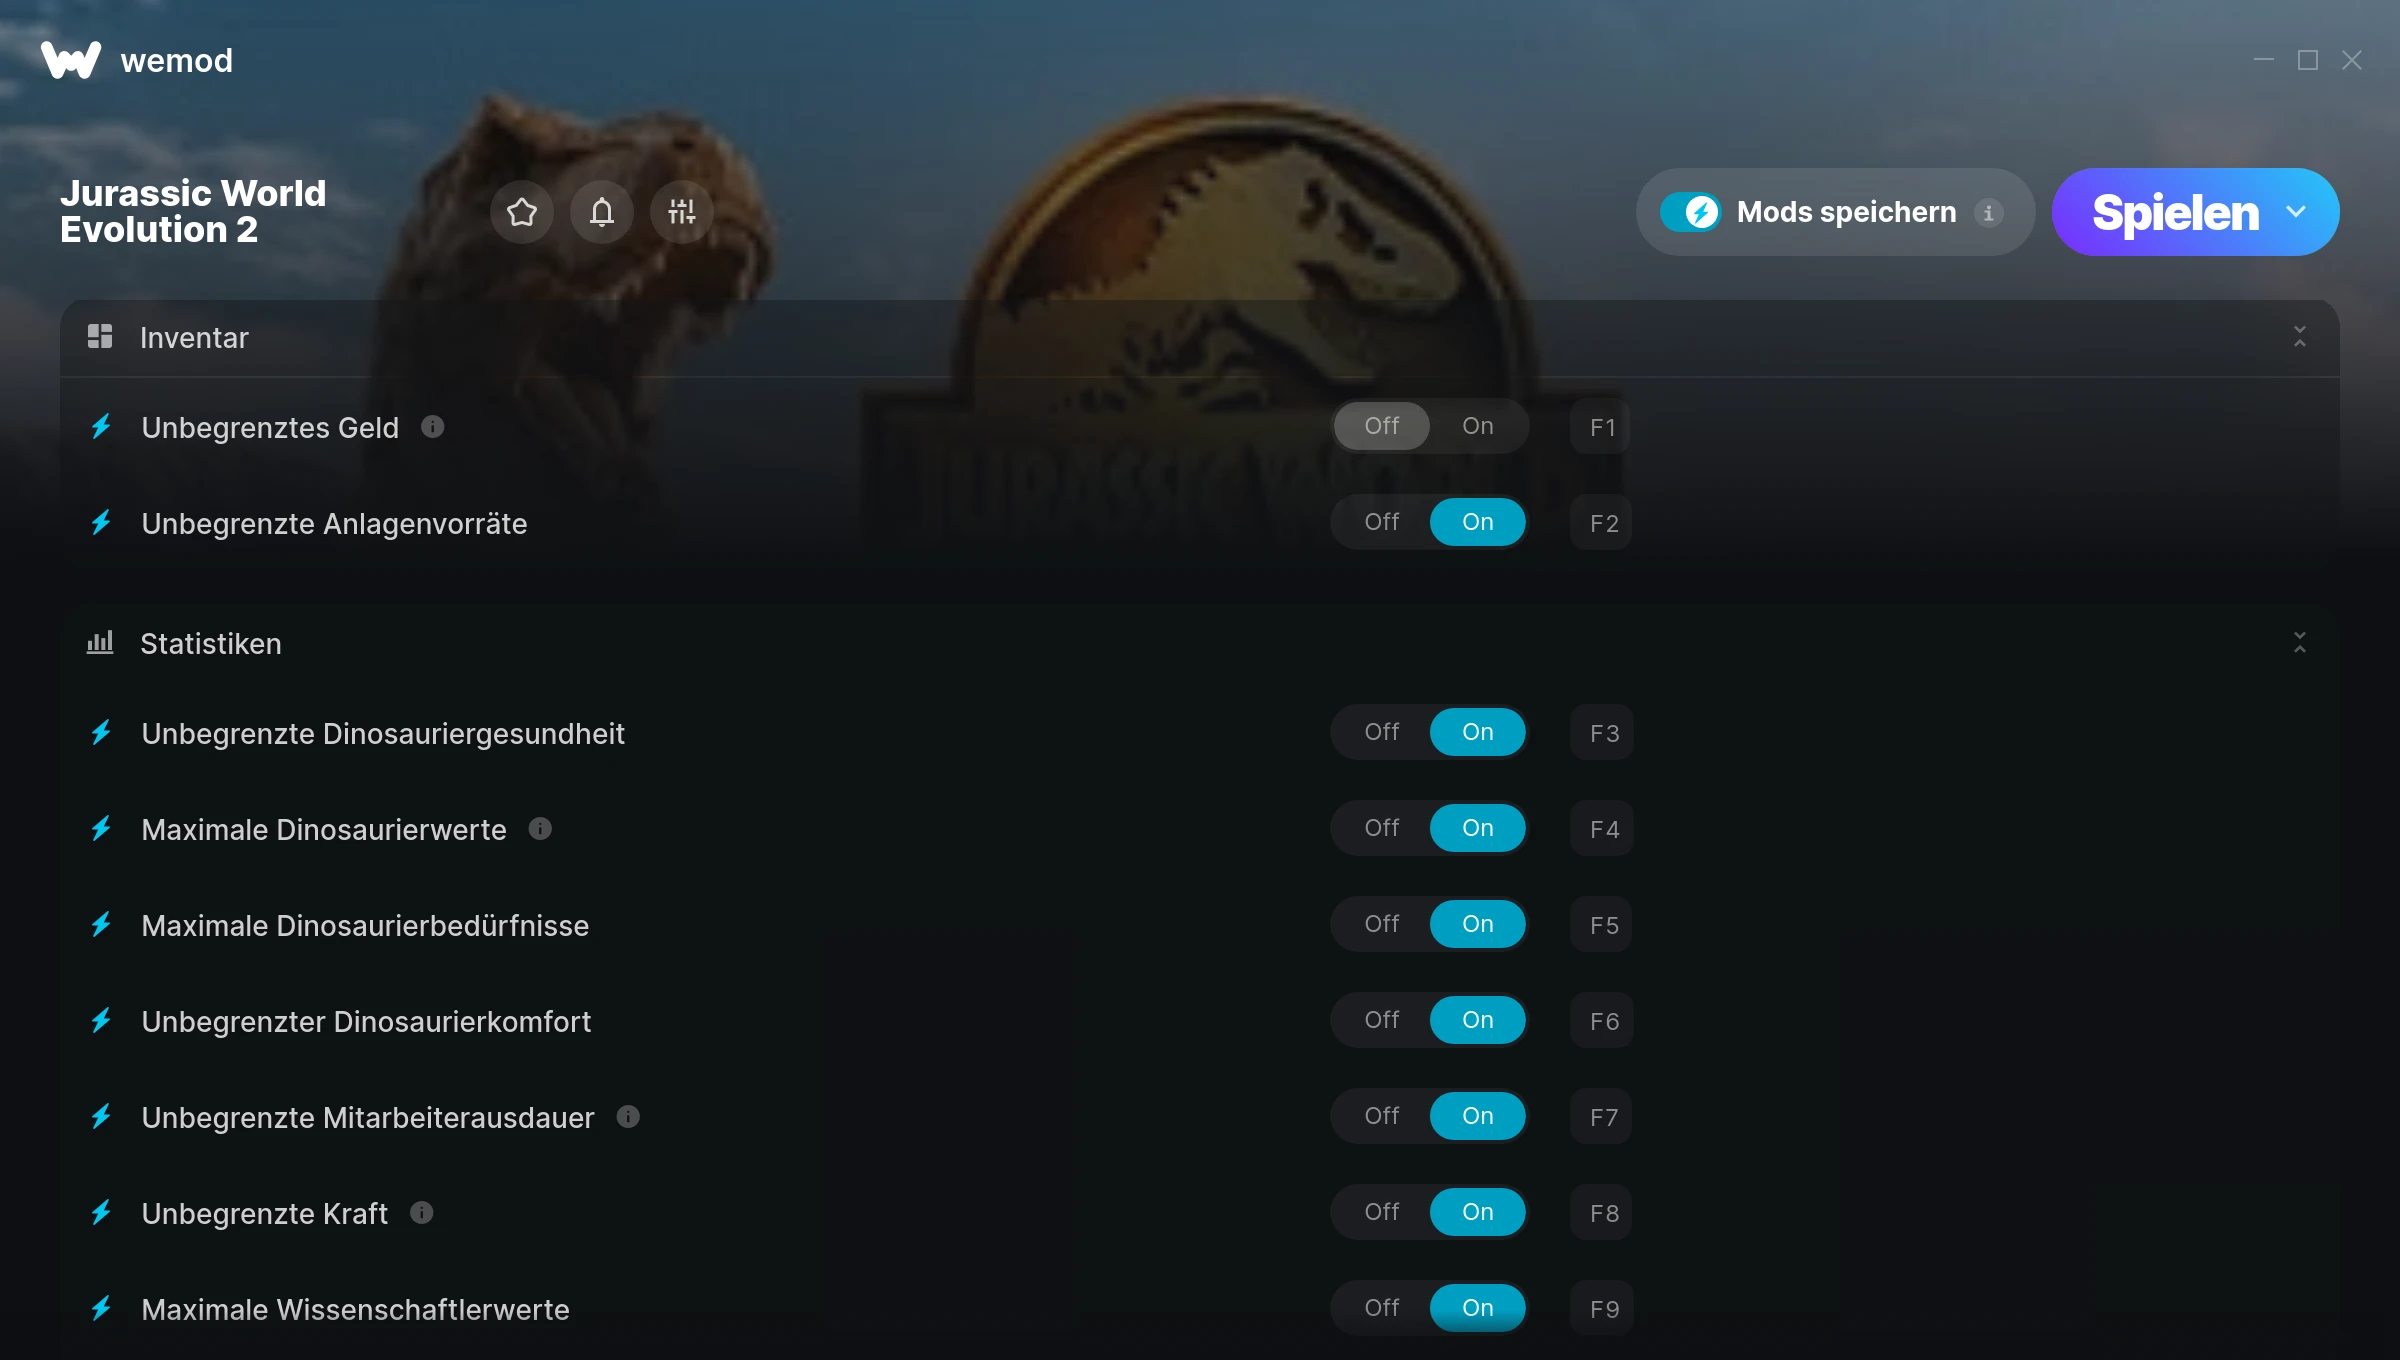This screenshot has width=2400, height=1360.
Task: Open Mods speichern info icon
Action: tap(1989, 213)
